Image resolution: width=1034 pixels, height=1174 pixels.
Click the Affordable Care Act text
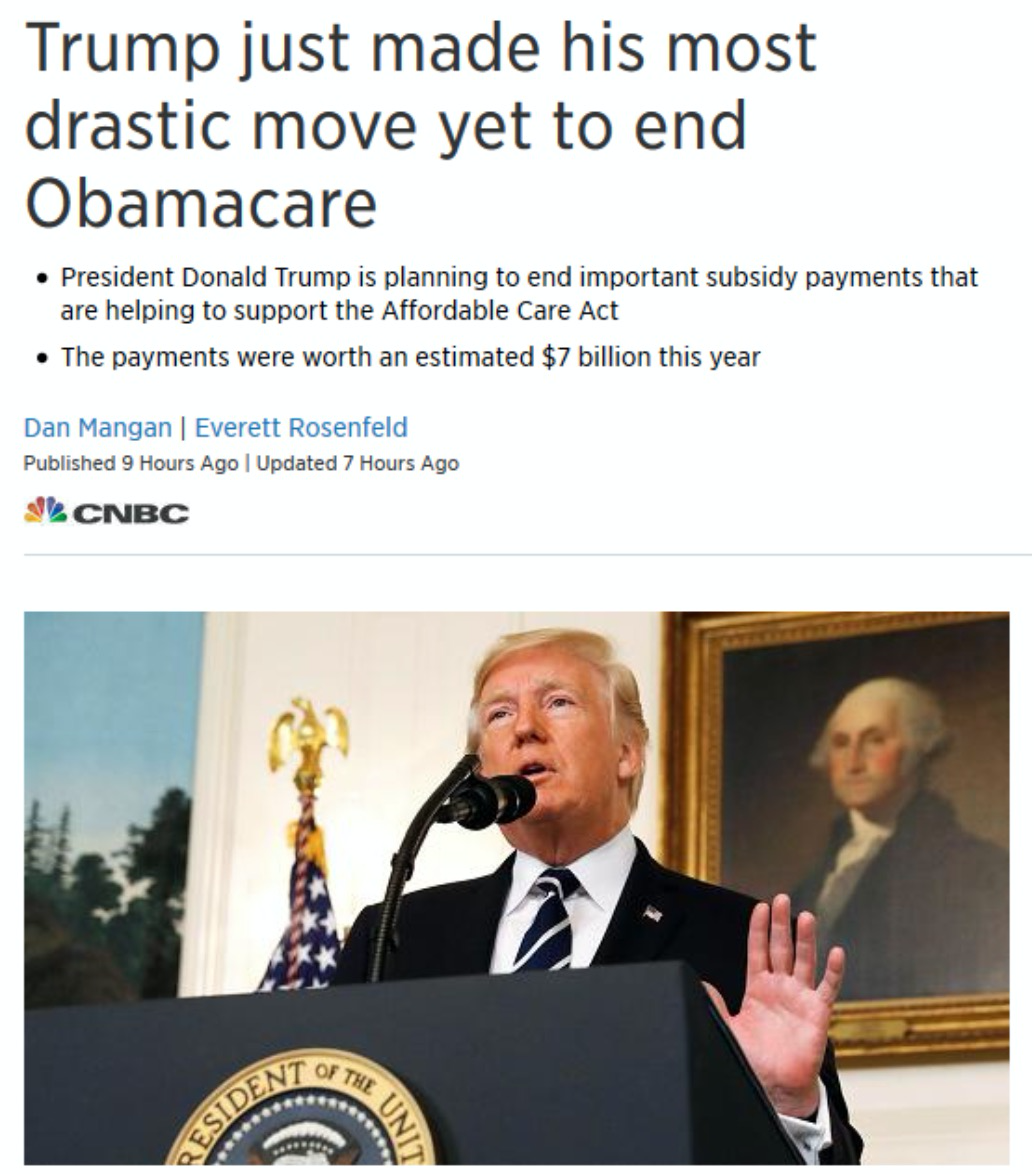click(500, 310)
